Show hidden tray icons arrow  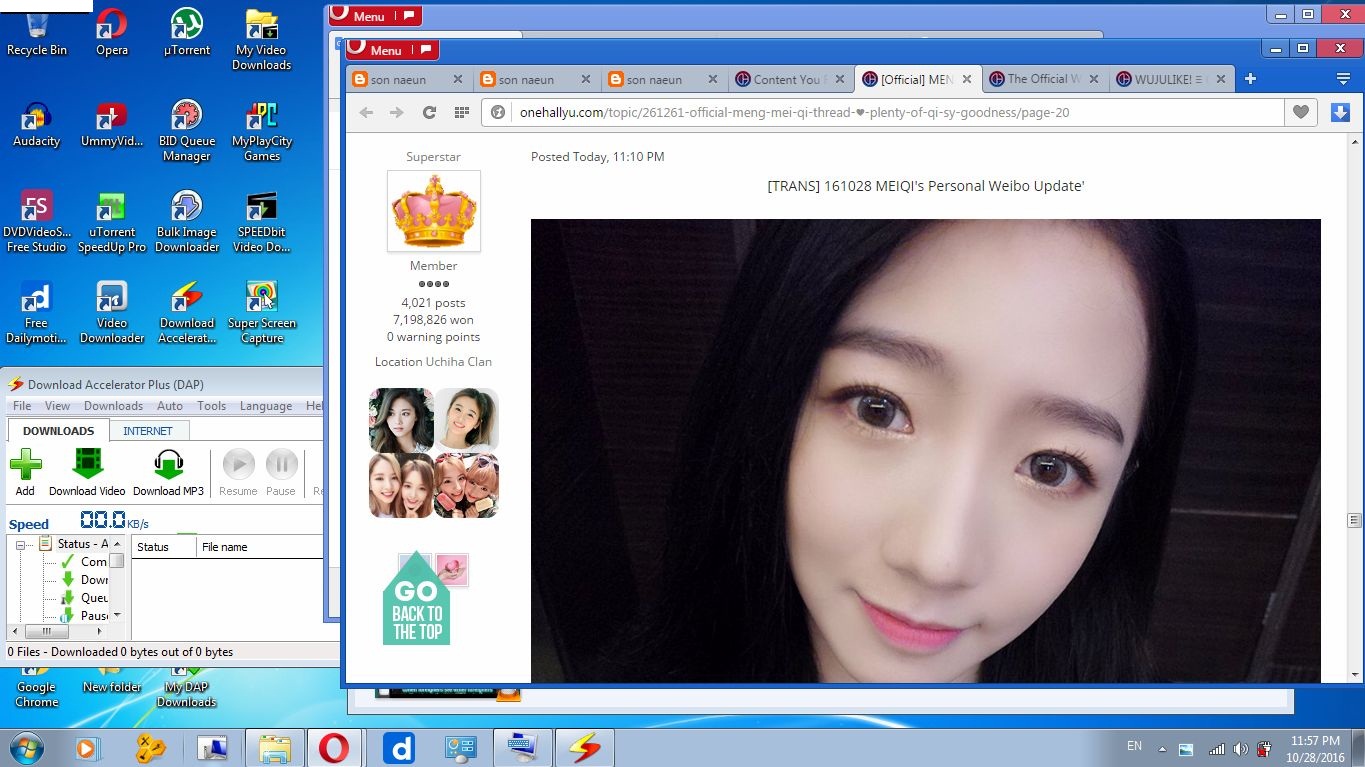1162,748
